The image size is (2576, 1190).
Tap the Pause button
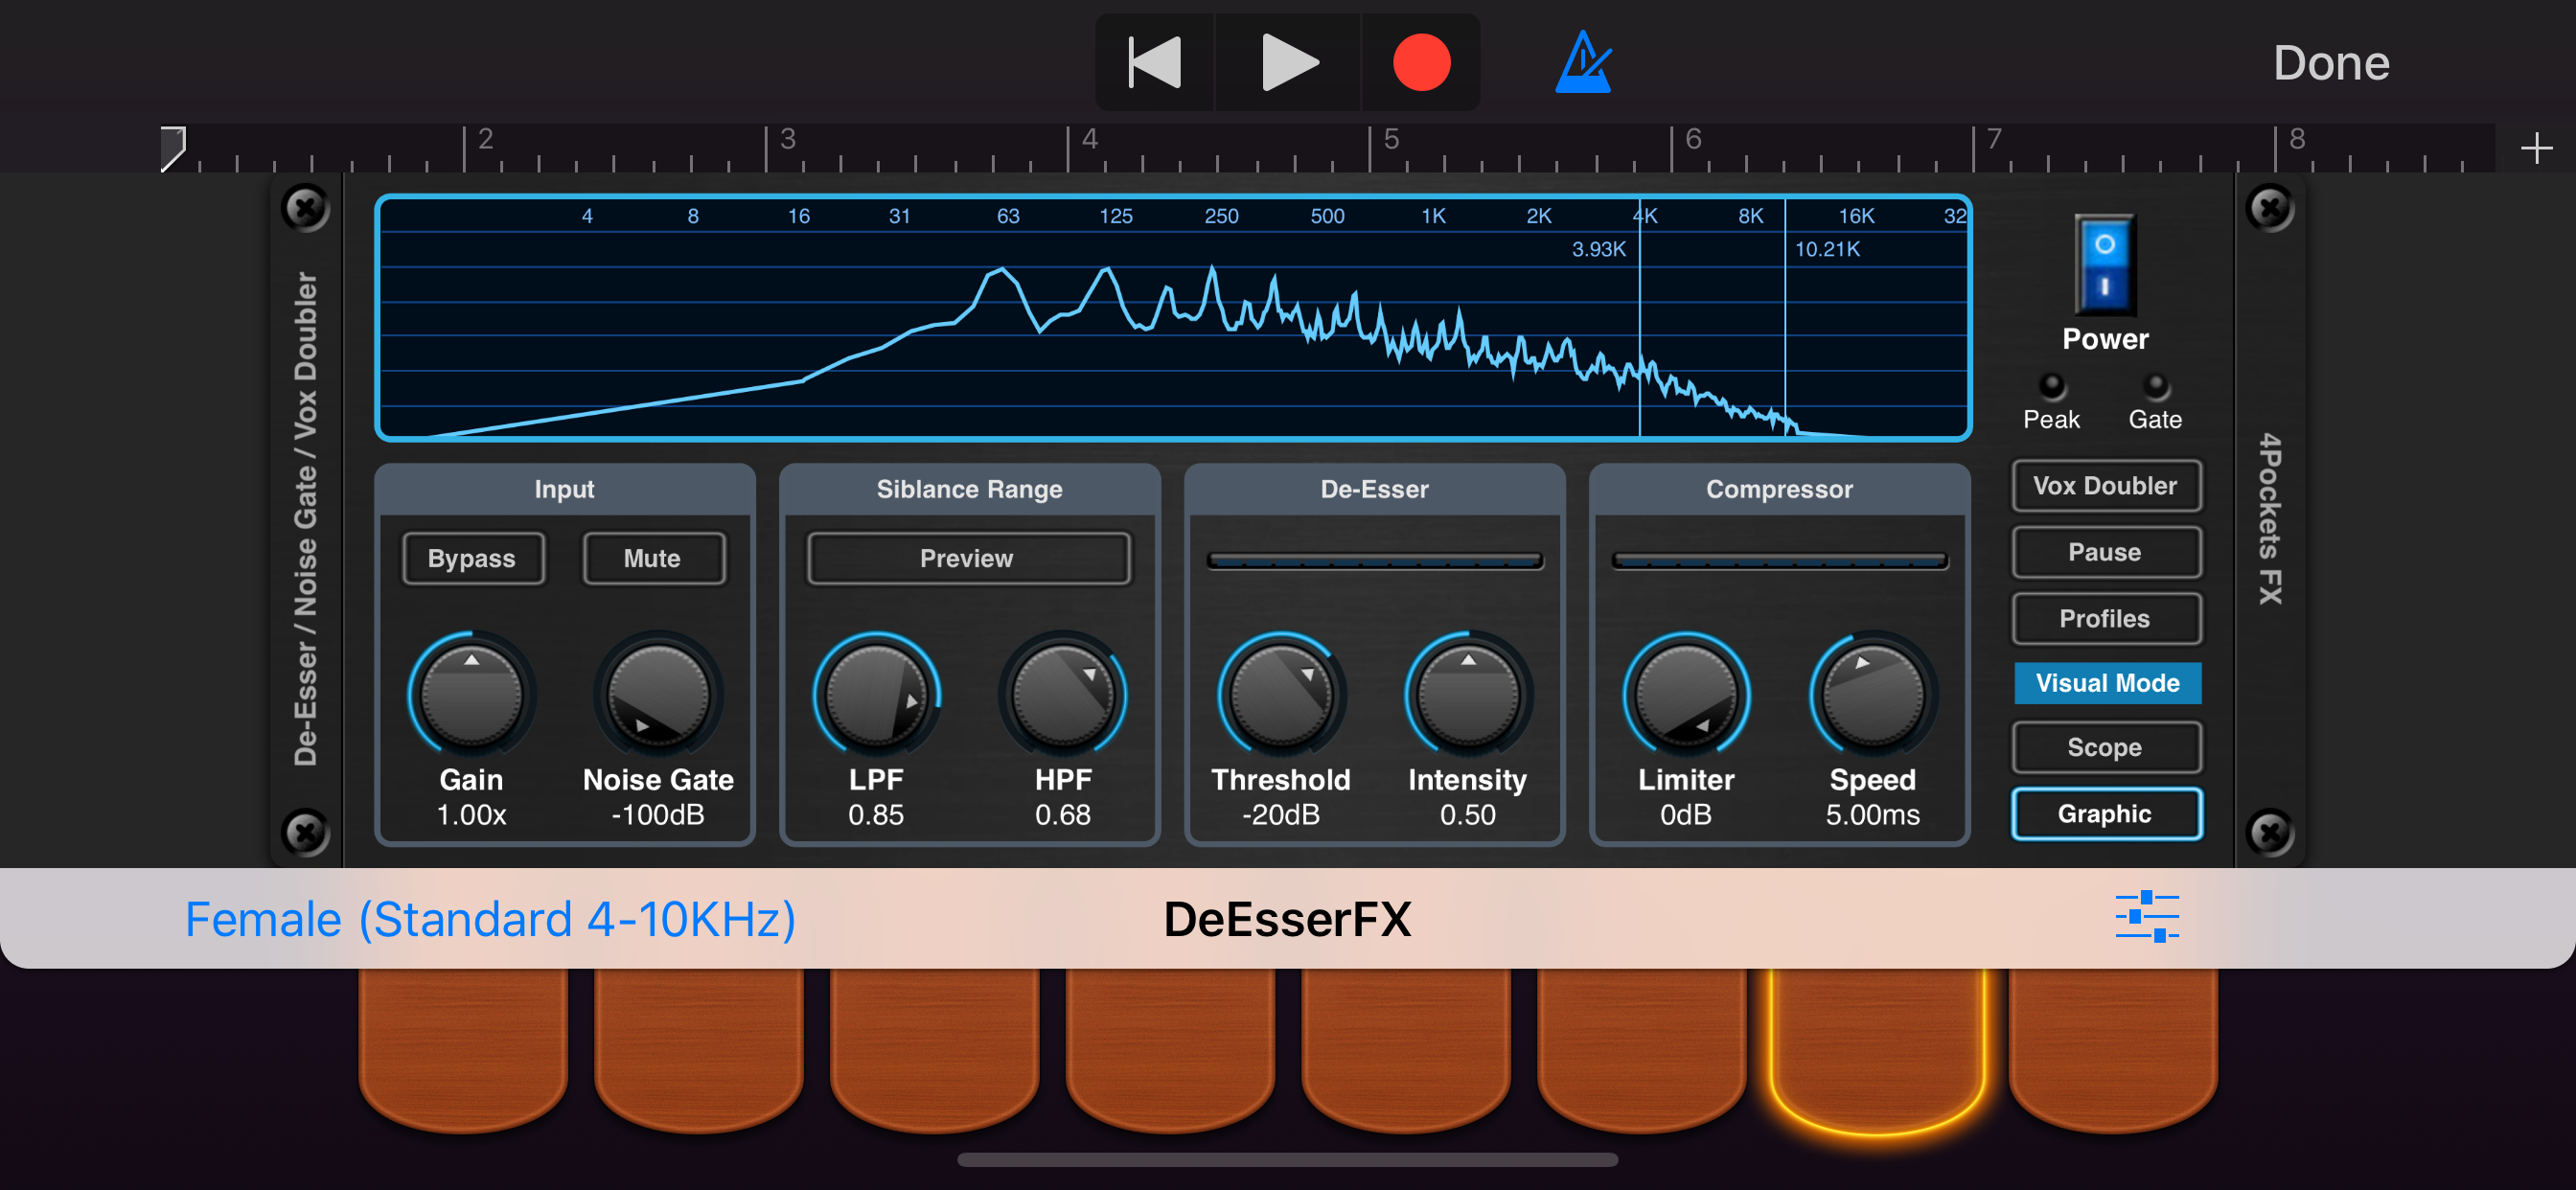pos(2105,552)
